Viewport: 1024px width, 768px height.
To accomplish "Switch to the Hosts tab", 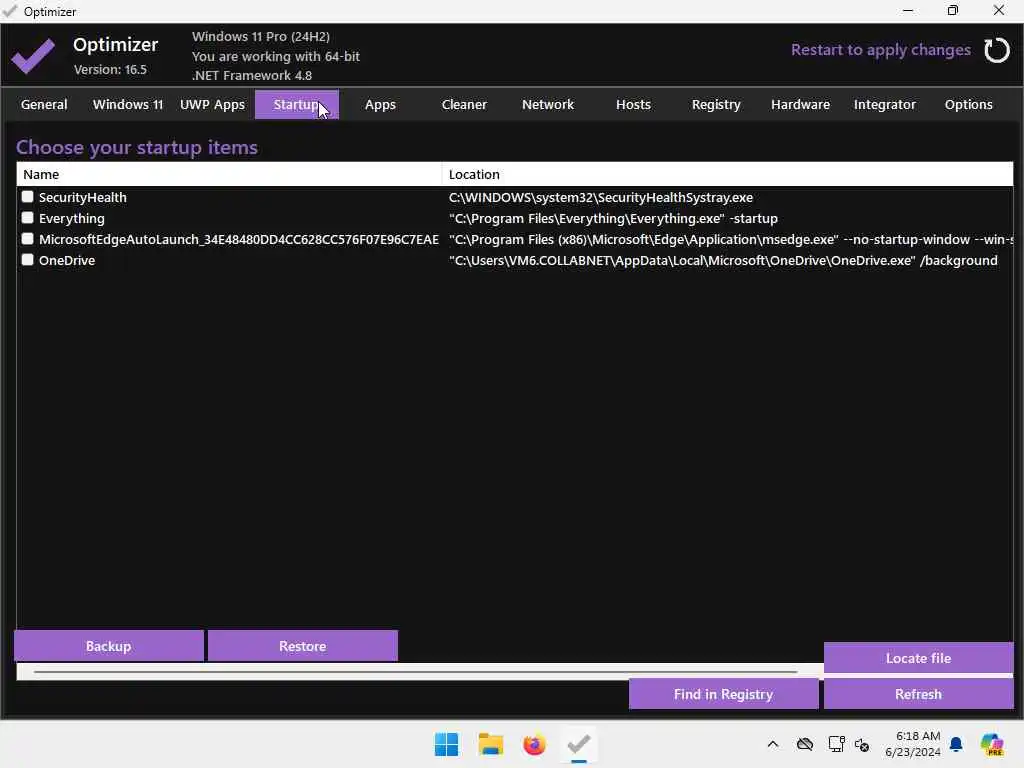I will pyautogui.click(x=633, y=104).
